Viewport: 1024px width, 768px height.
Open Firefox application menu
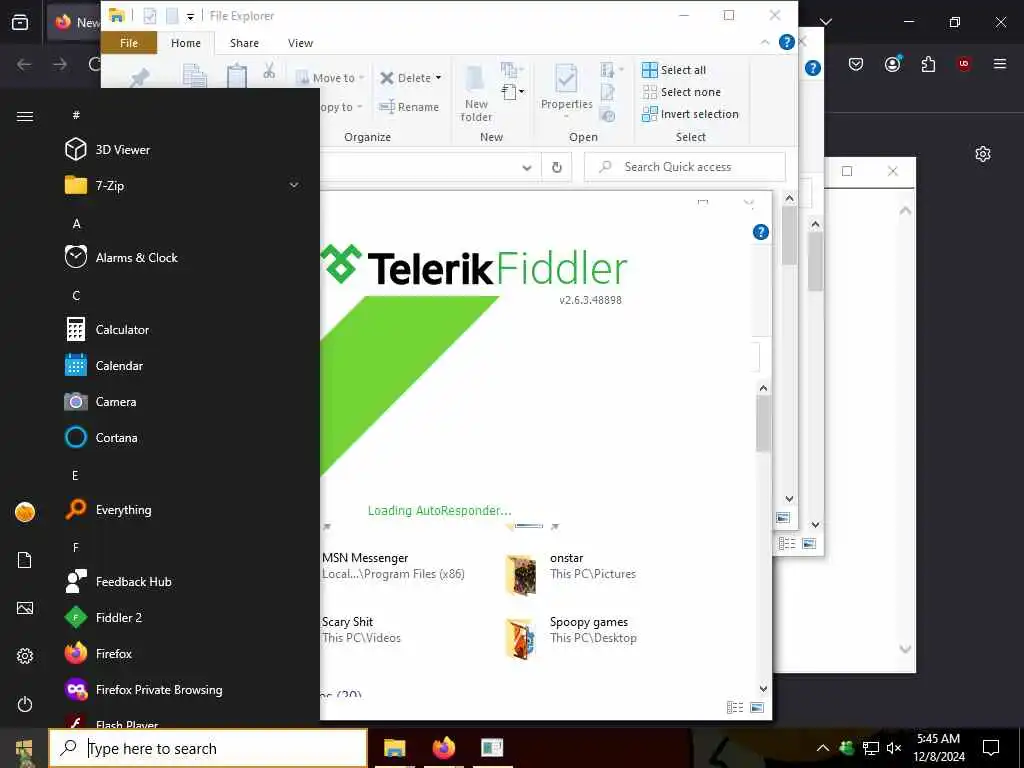click(1000, 63)
